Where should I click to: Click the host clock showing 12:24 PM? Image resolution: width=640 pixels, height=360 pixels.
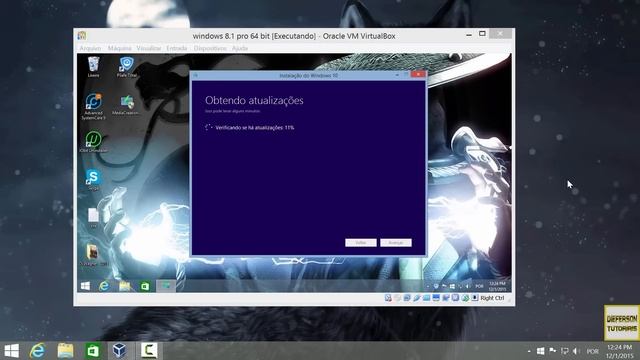(x=620, y=351)
